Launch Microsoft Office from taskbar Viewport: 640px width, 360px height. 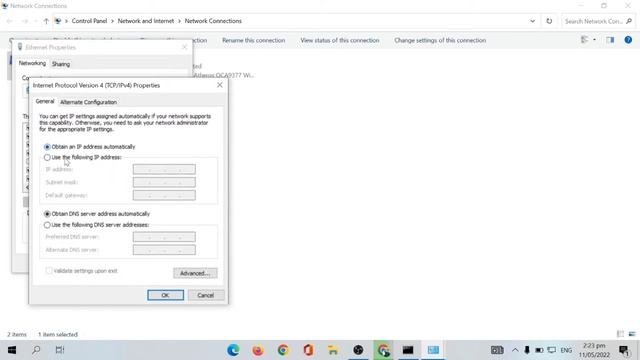point(308,350)
